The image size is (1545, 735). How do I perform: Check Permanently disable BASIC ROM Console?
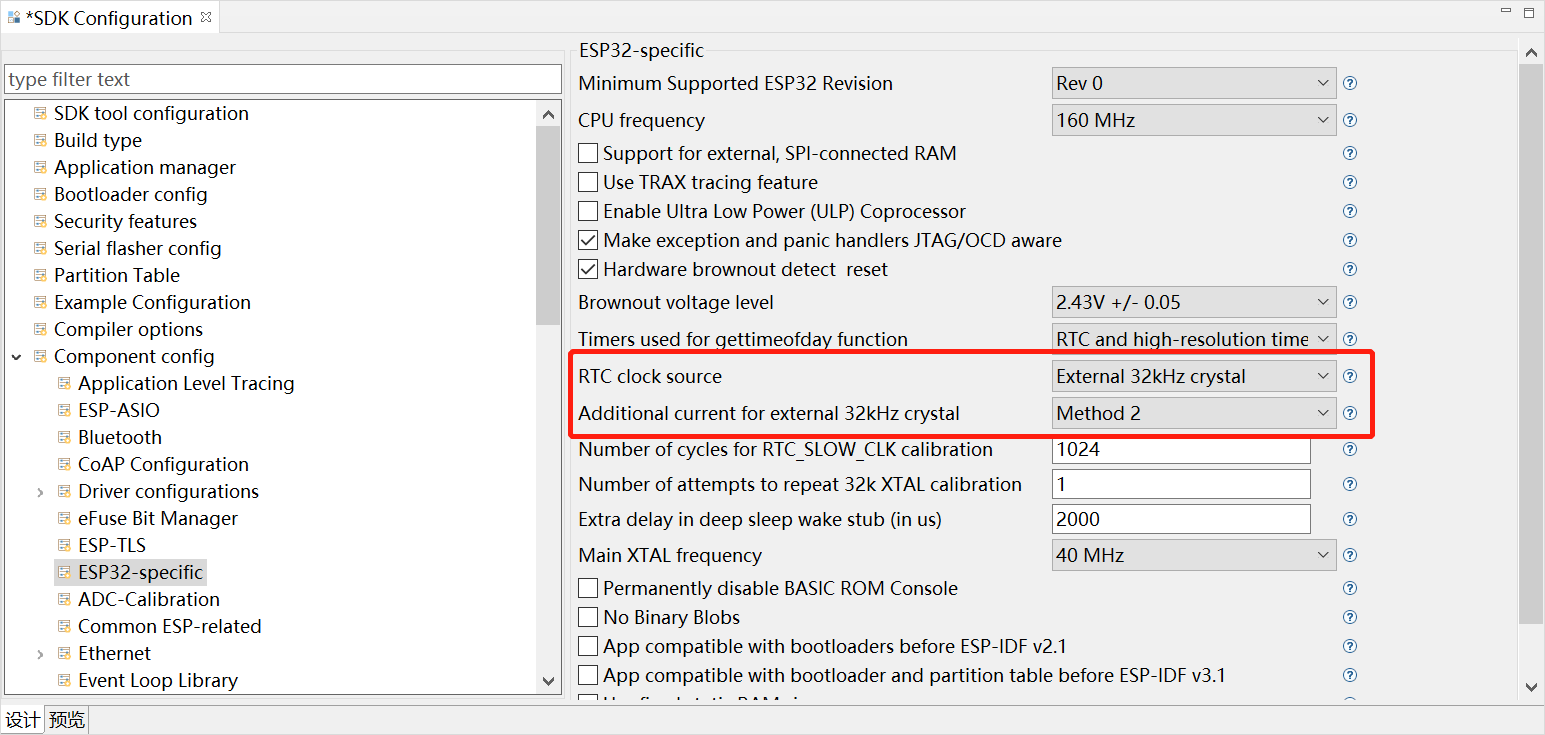click(588, 588)
